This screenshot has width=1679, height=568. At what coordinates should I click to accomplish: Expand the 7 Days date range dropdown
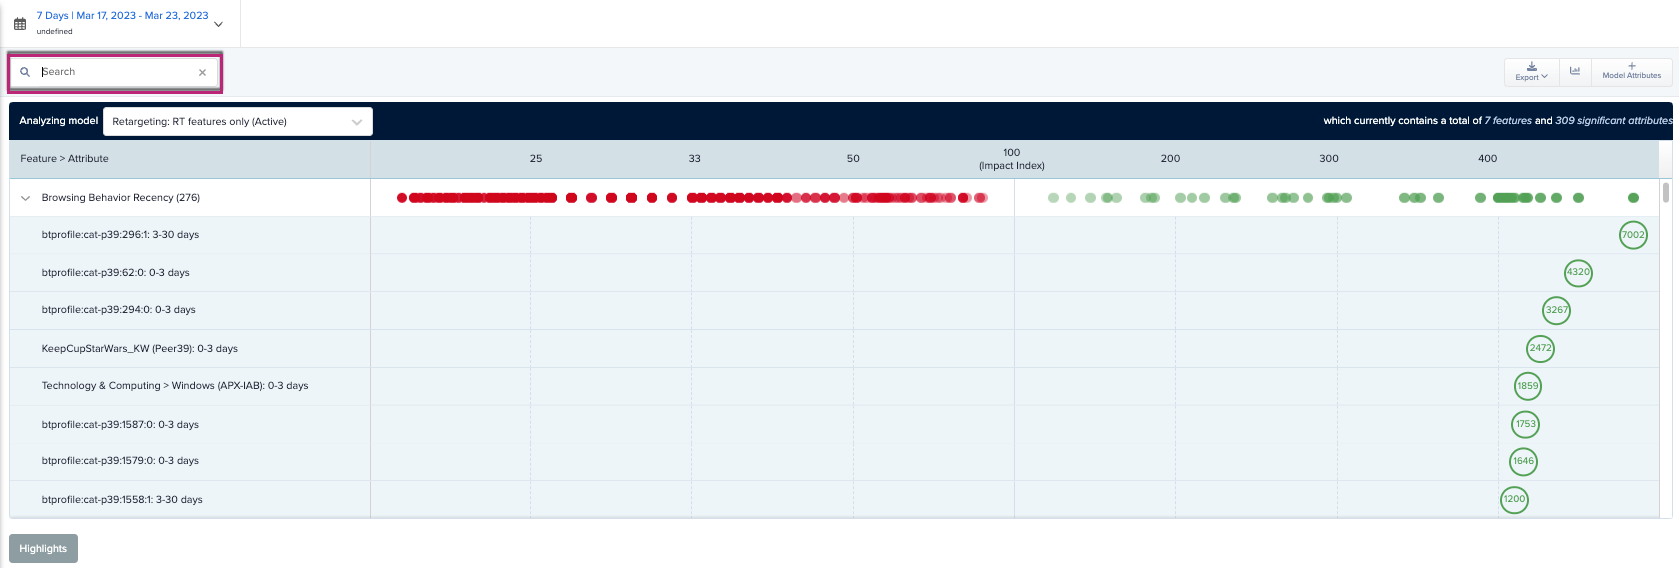tap(219, 24)
